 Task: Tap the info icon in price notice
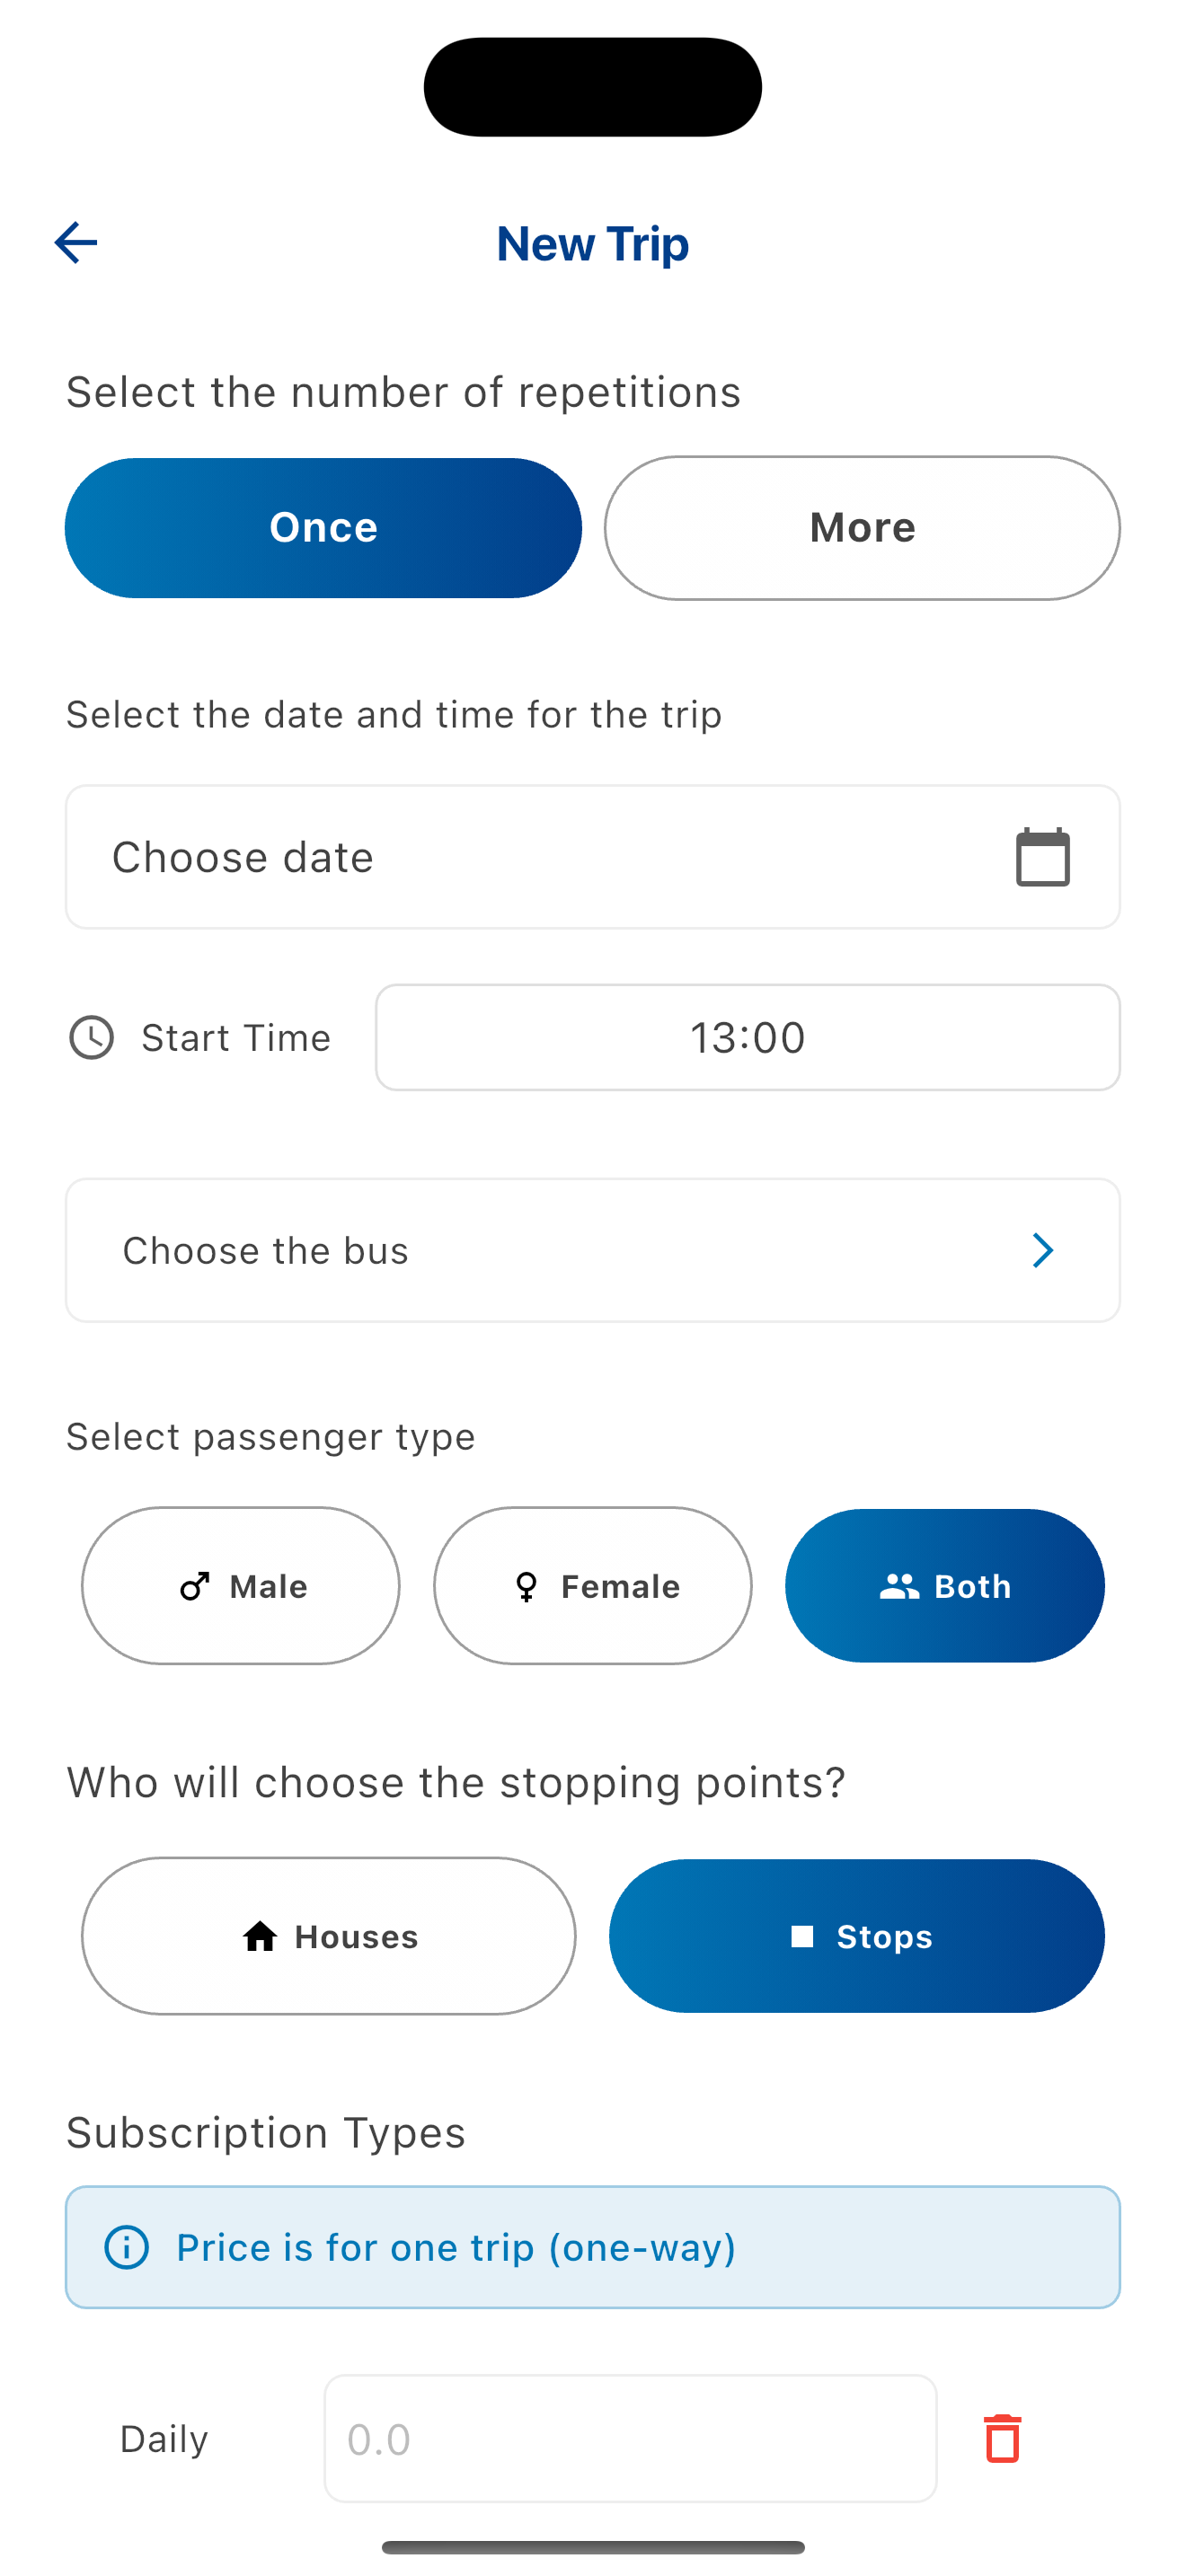tap(127, 2247)
